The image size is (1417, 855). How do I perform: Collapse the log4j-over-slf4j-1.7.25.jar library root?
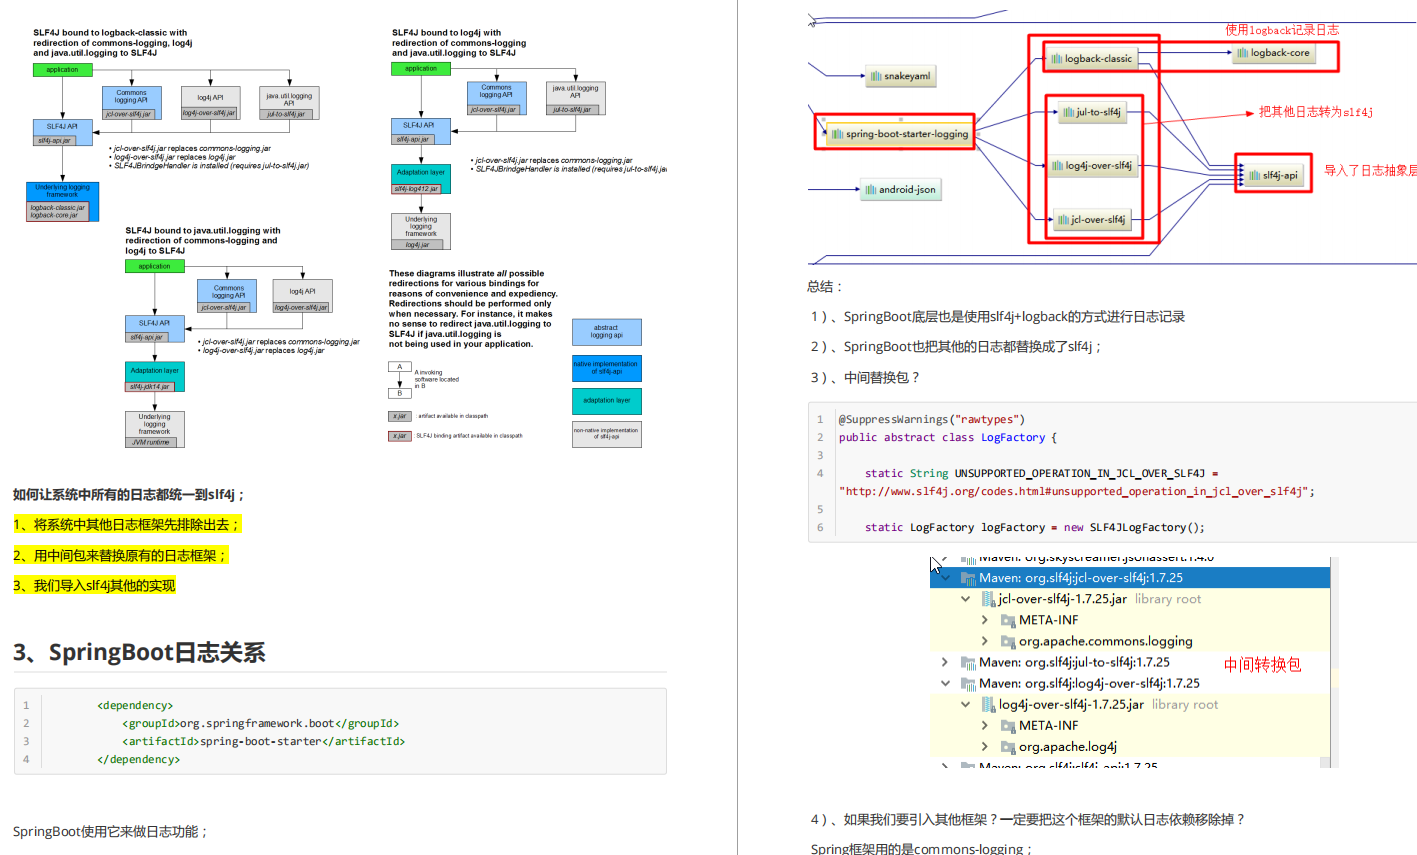pos(965,704)
